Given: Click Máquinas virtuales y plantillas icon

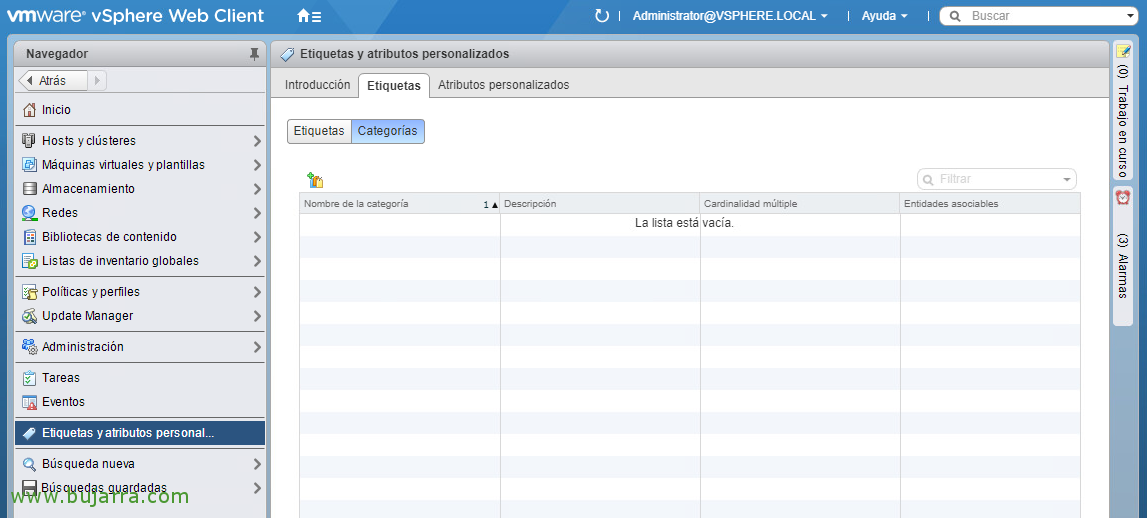Looking at the screenshot, I should 29,165.
